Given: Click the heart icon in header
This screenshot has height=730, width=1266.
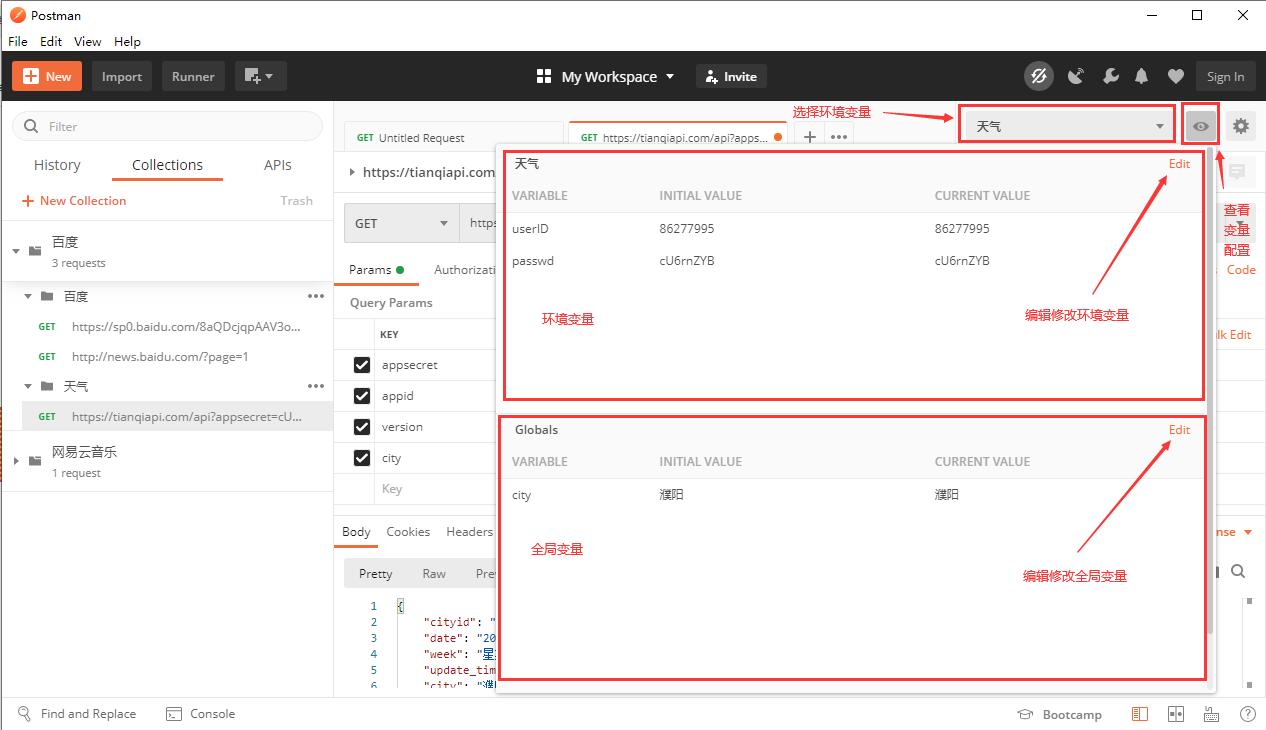Looking at the screenshot, I should click(1176, 76).
